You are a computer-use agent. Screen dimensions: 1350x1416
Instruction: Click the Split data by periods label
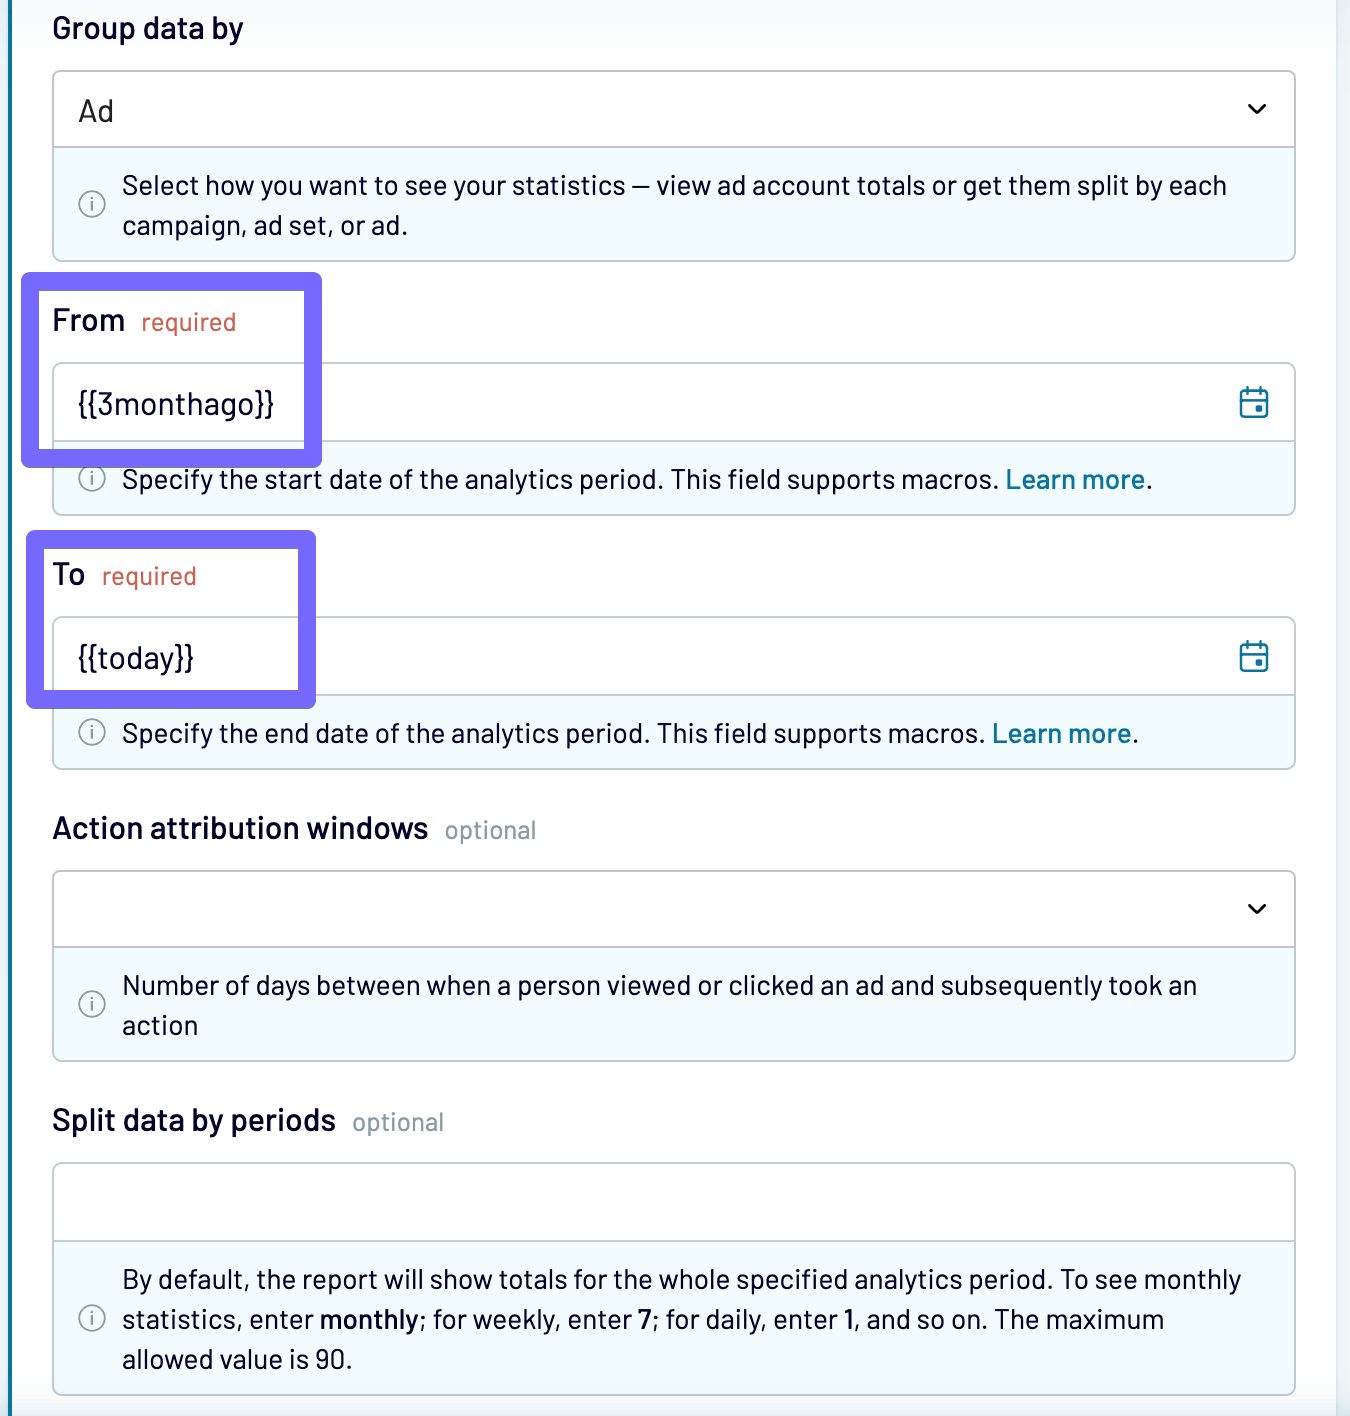pyautogui.click(x=194, y=1121)
